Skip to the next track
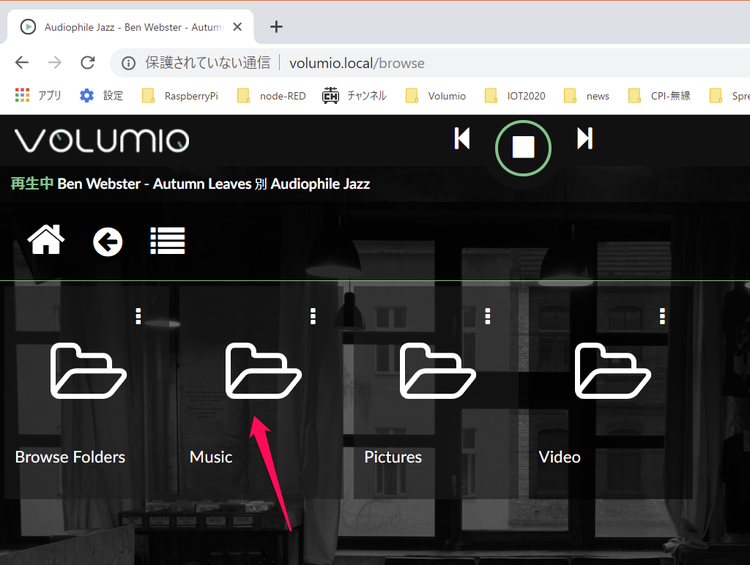This screenshot has height=565, width=750. tap(585, 138)
